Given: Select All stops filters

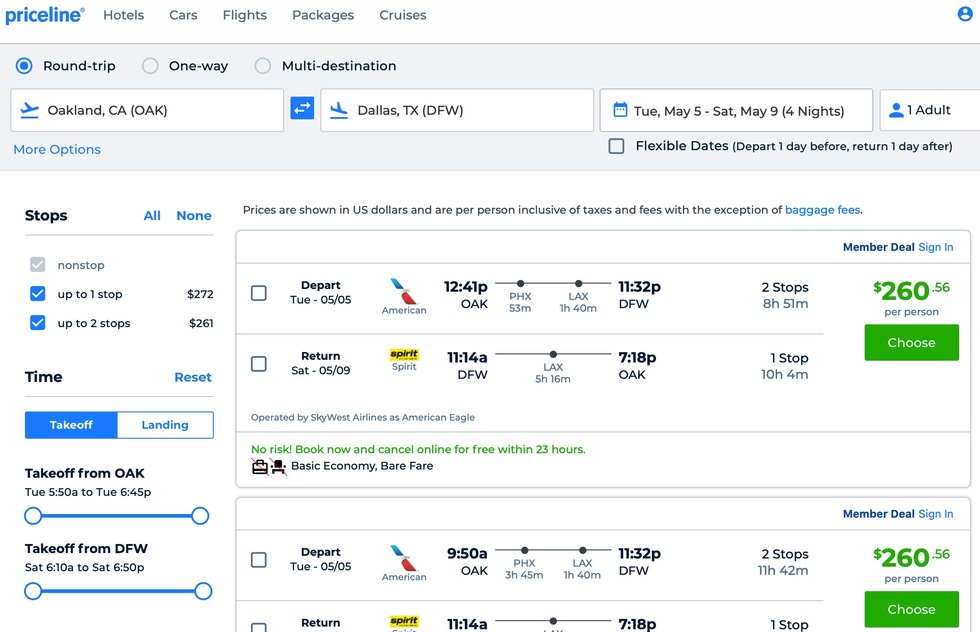Looking at the screenshot, I should (x=152, y=216).
